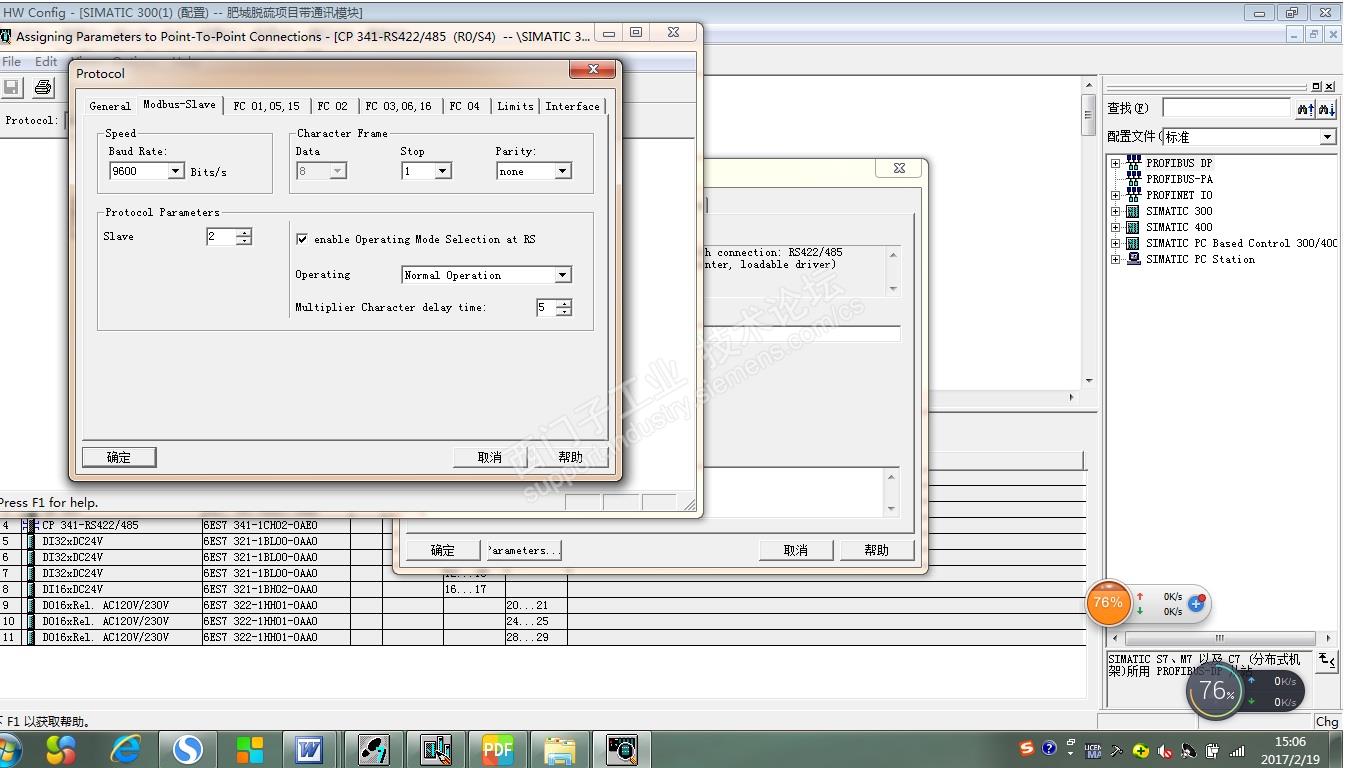The width and height of the screenshot is (1366, 768).
Task: Expand the SIMATIC 300 tree node
Action: 1115,211
